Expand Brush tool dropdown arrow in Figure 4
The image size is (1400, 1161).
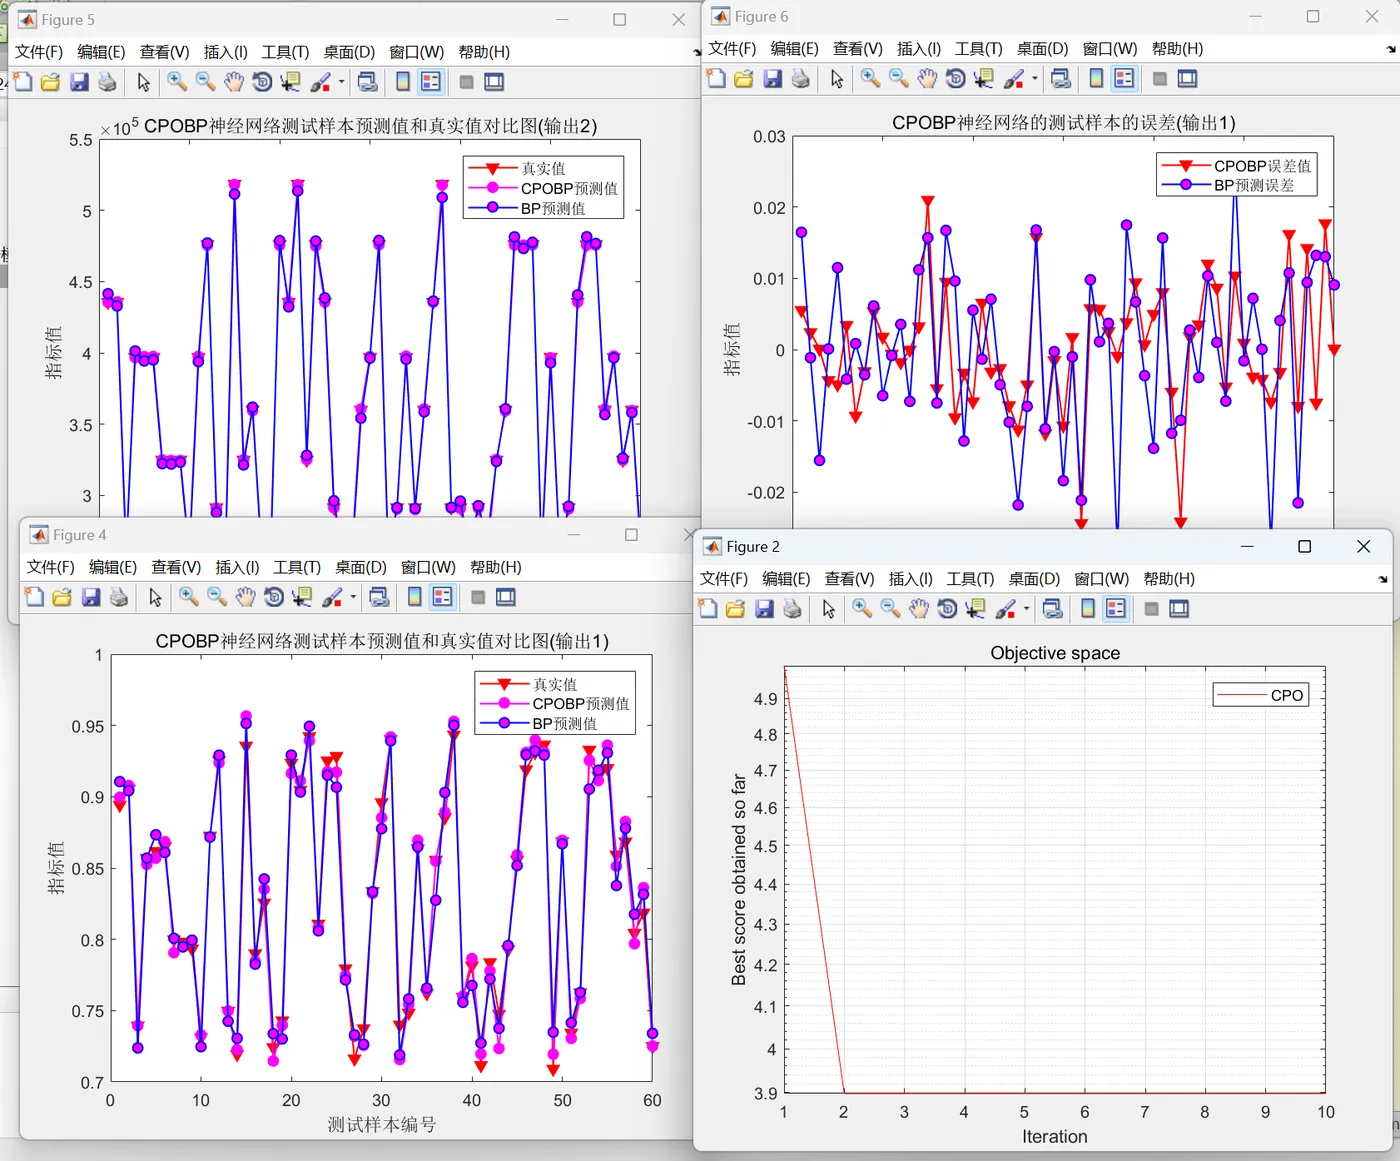coord(353,597)
